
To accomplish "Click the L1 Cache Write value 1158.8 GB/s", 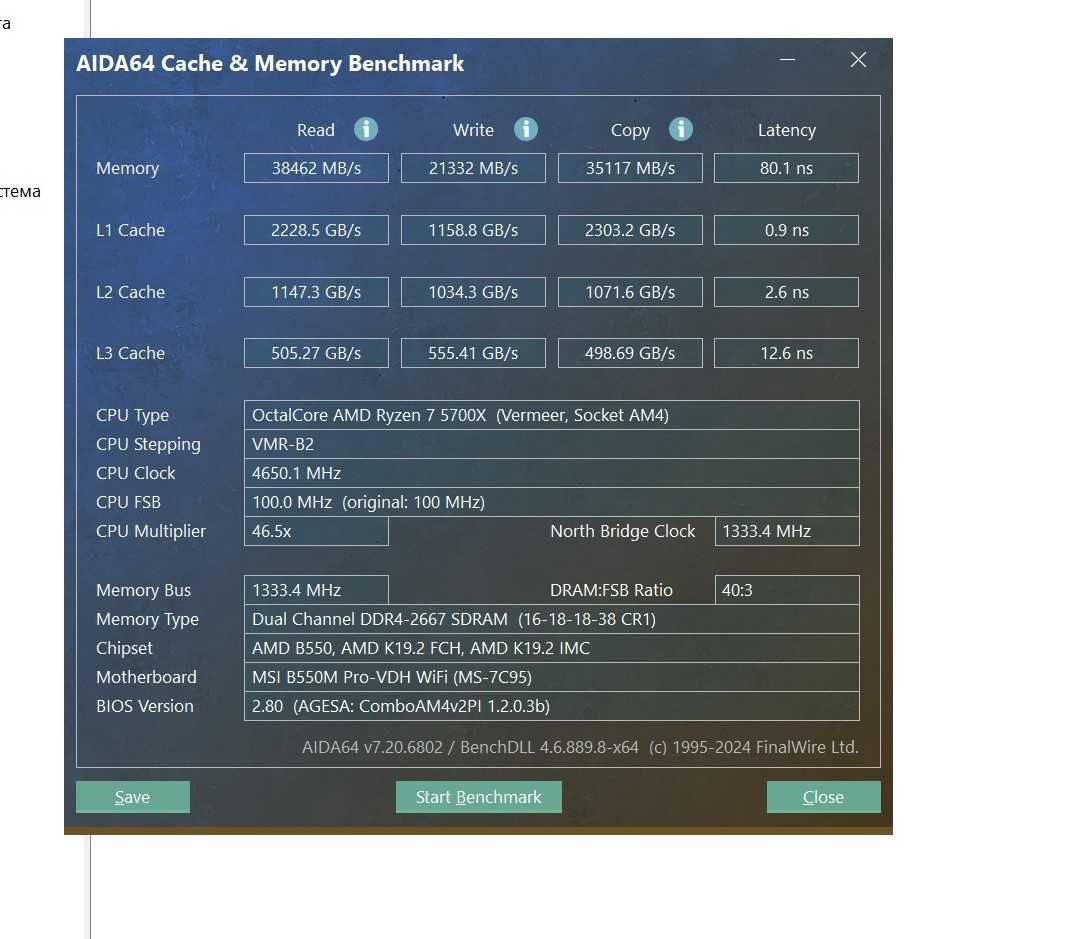I will [473, 230].
